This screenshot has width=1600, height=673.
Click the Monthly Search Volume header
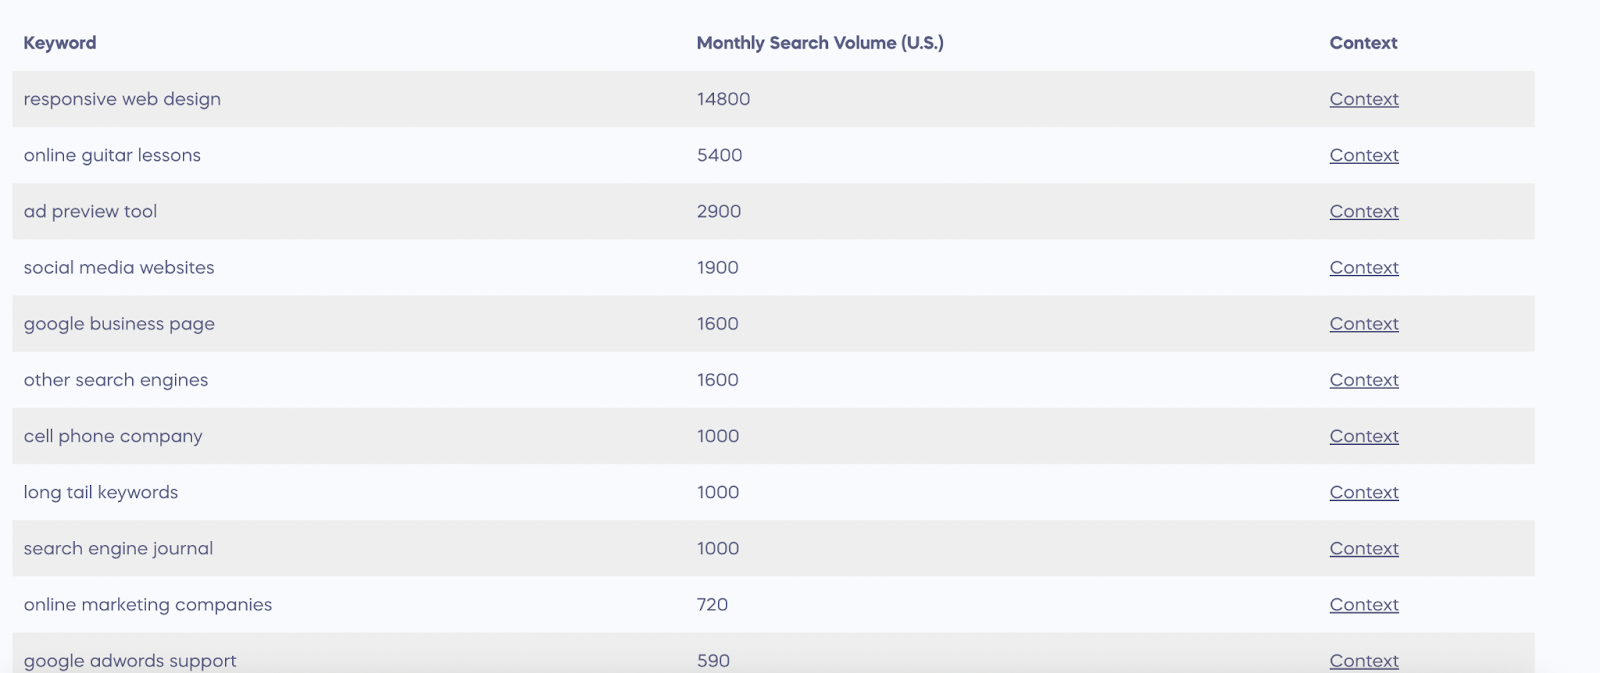tap(820, 43)
